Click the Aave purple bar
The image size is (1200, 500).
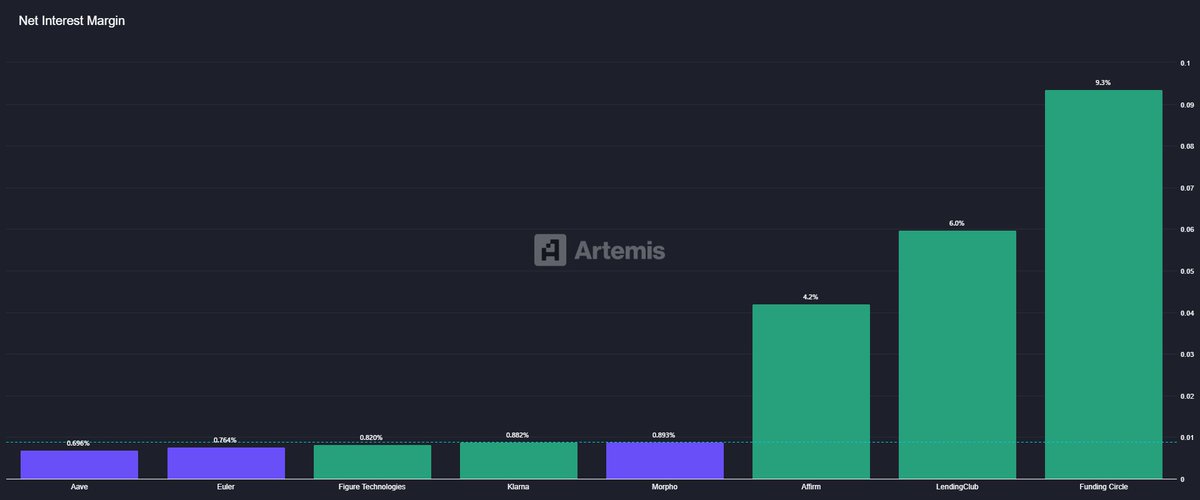[79, 465]
